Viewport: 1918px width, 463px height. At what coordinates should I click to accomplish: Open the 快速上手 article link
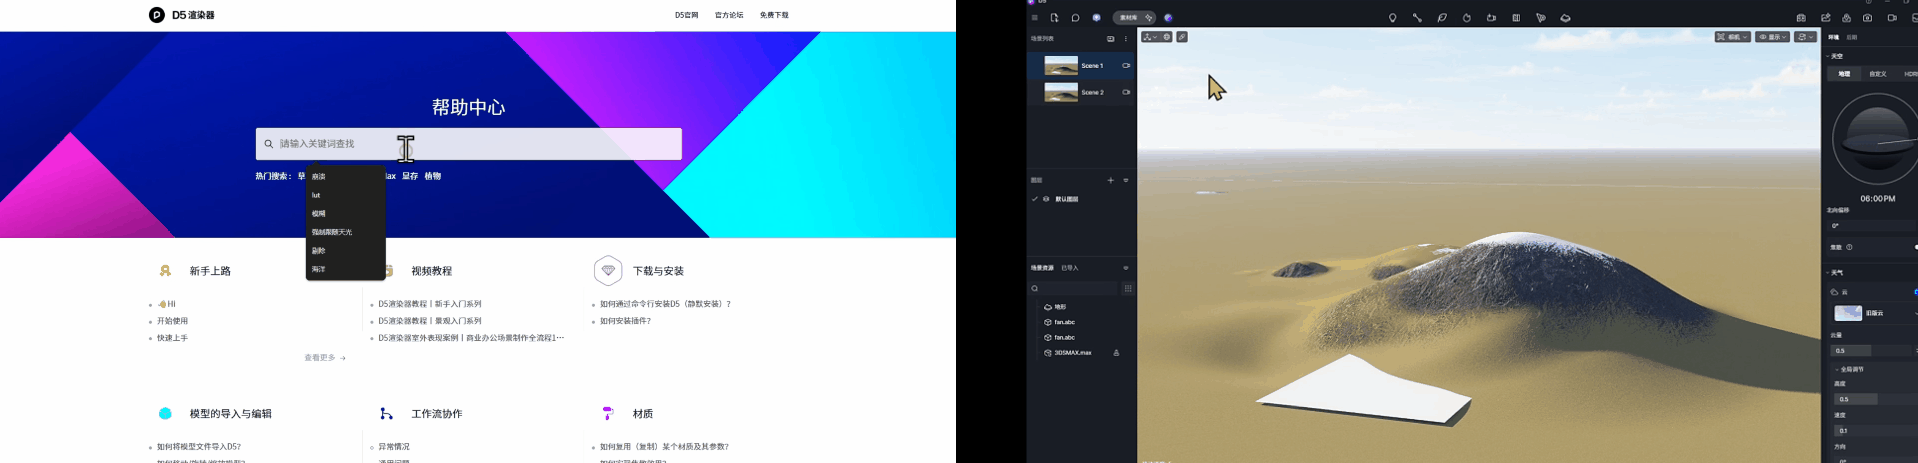pos(172,338)
